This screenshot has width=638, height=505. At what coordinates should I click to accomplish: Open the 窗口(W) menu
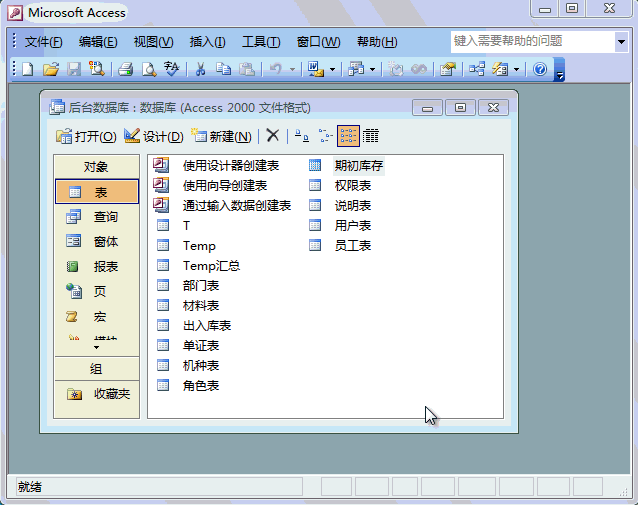pos(318,42)
